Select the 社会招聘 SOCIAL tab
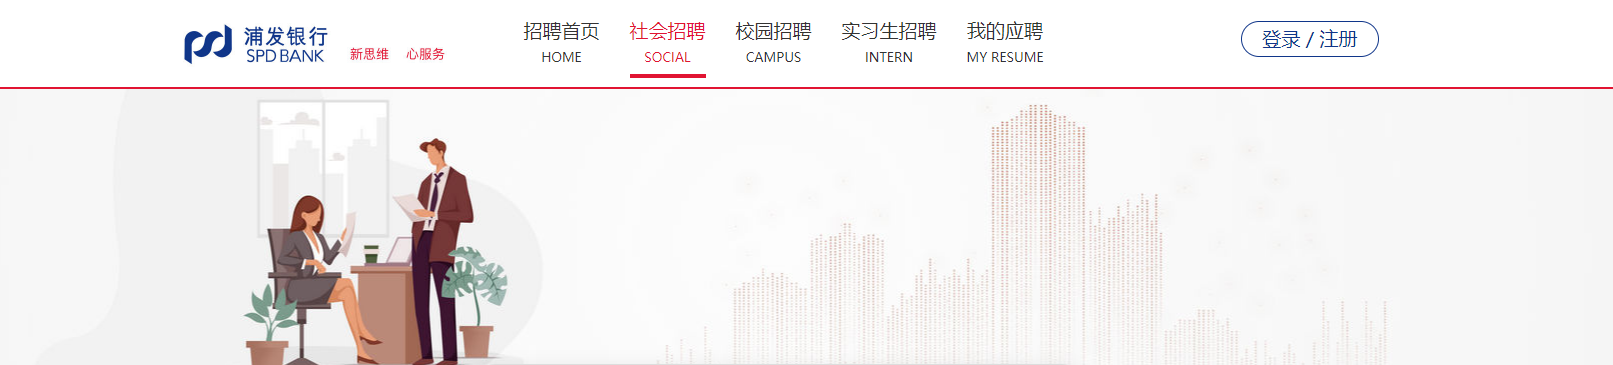Viewport: 1613px width, 365px height. (x=667, y=43)
